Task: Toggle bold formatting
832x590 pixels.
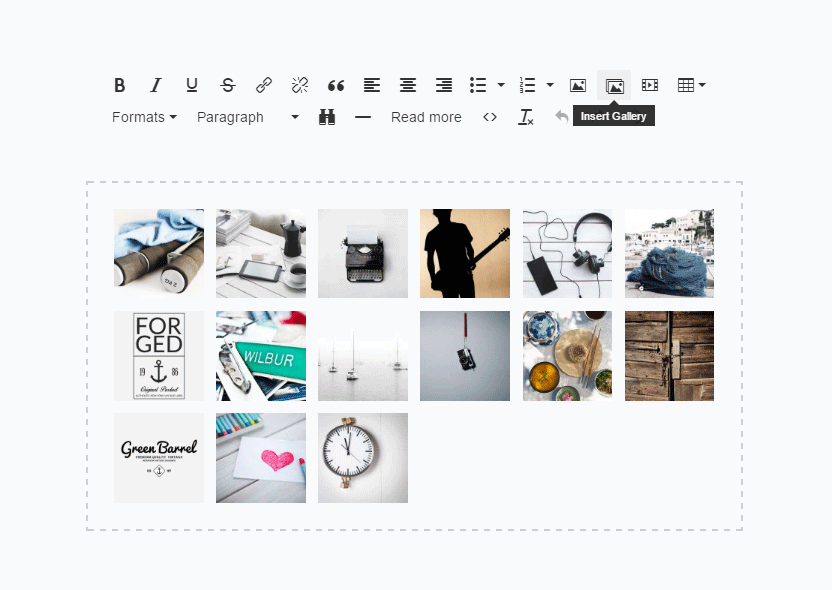Action: (119, 85)
